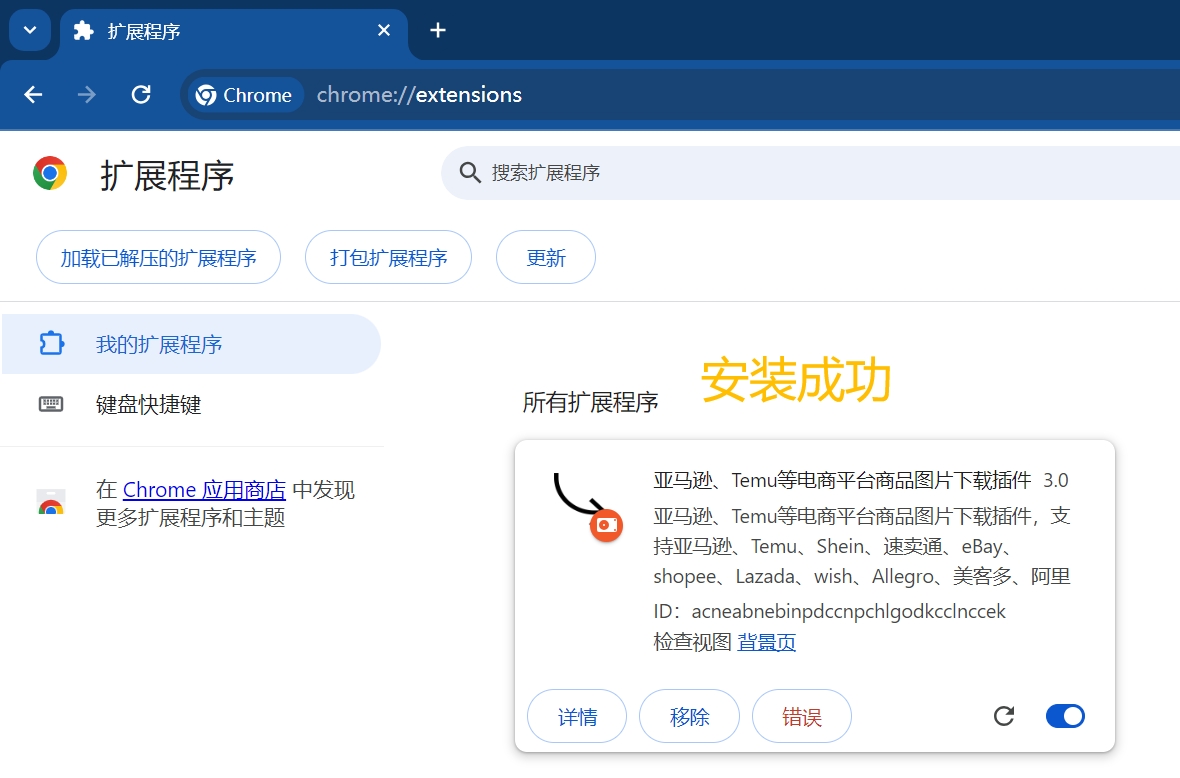Click the extension ID text
The height and width of the screenshot is (778, 1180).
(829, 611)
